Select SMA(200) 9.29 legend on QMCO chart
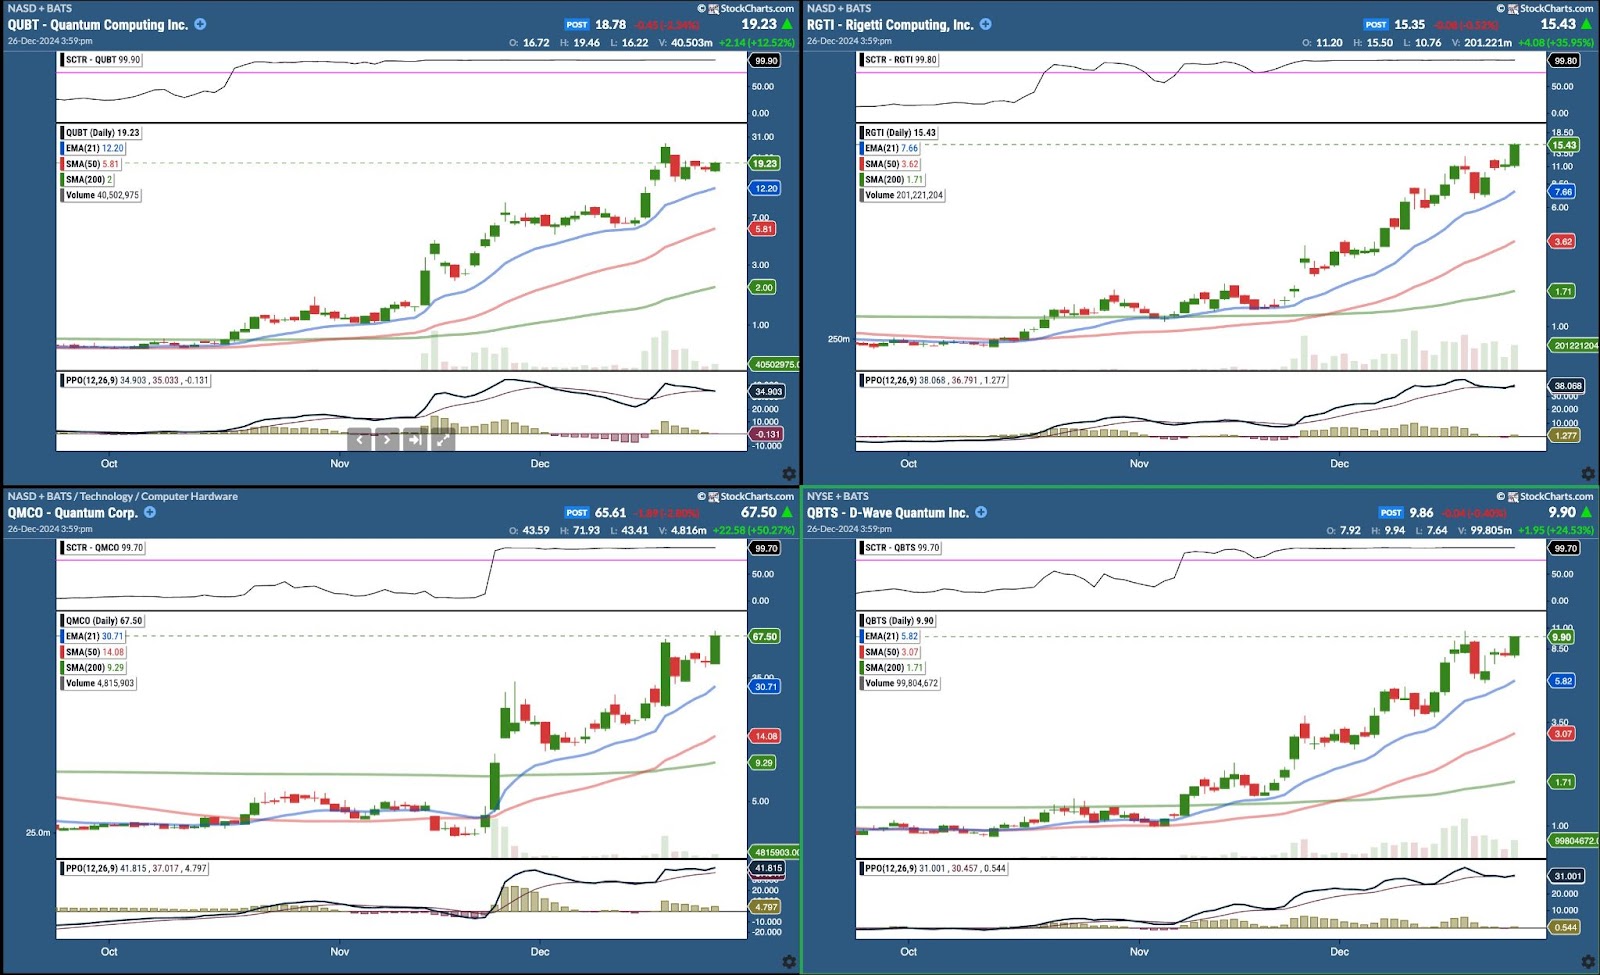The height and width of the screenshot is (975, 1600). click(x=95, y=668)
